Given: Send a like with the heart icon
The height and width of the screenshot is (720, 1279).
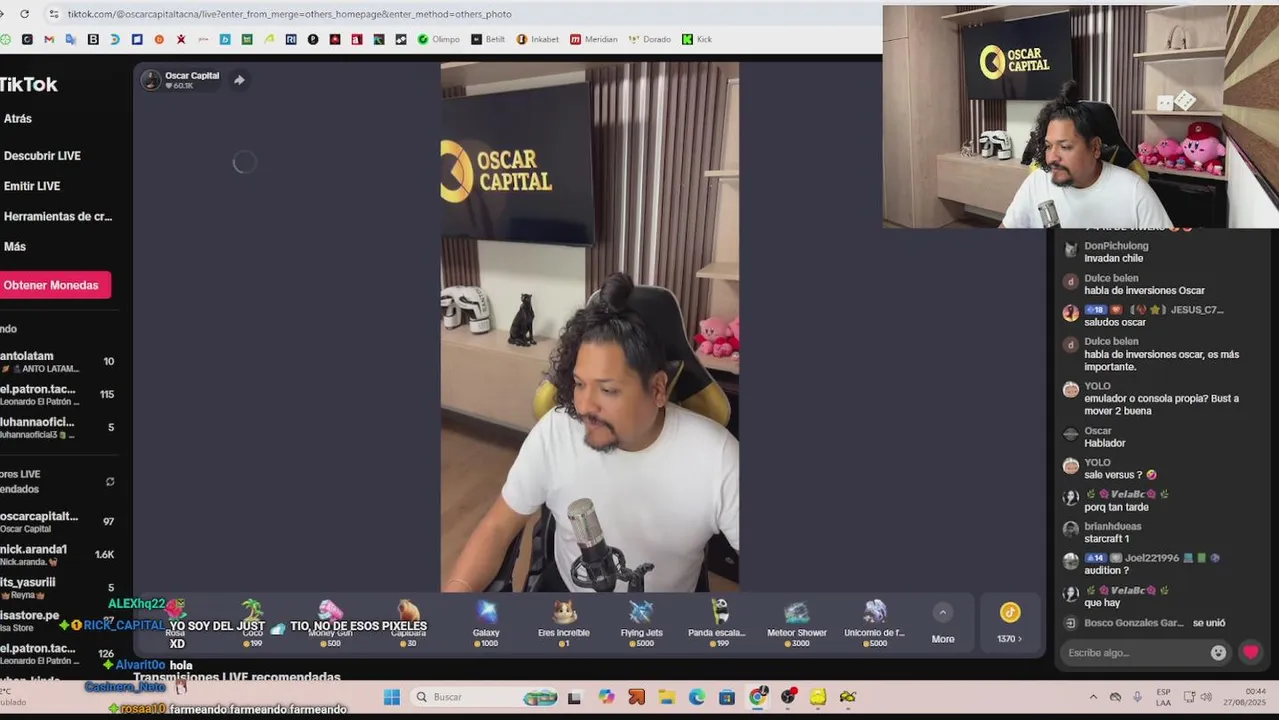Looking at the screenshot, I should click(1250, 653).
